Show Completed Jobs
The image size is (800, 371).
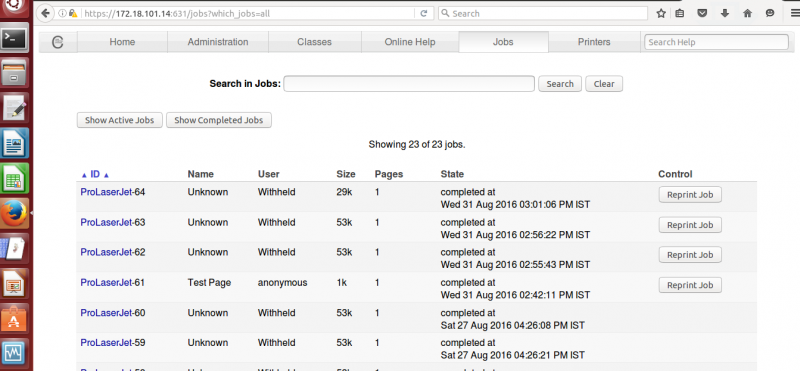pos(218,120)
